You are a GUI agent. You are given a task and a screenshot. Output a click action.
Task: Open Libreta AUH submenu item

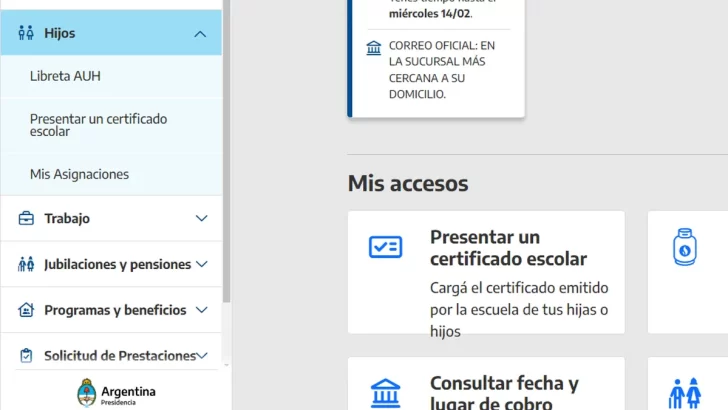(65, 76)
